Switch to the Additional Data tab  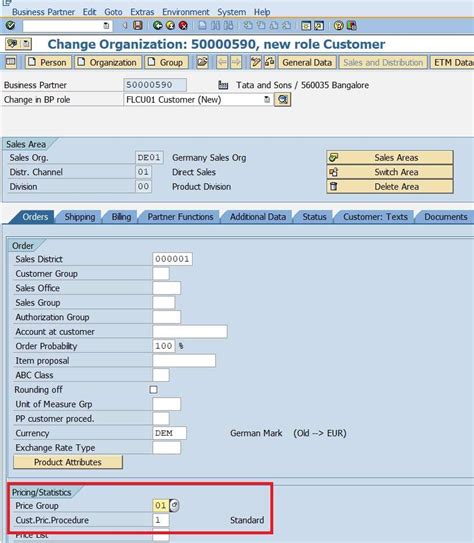tap(258, 217)
